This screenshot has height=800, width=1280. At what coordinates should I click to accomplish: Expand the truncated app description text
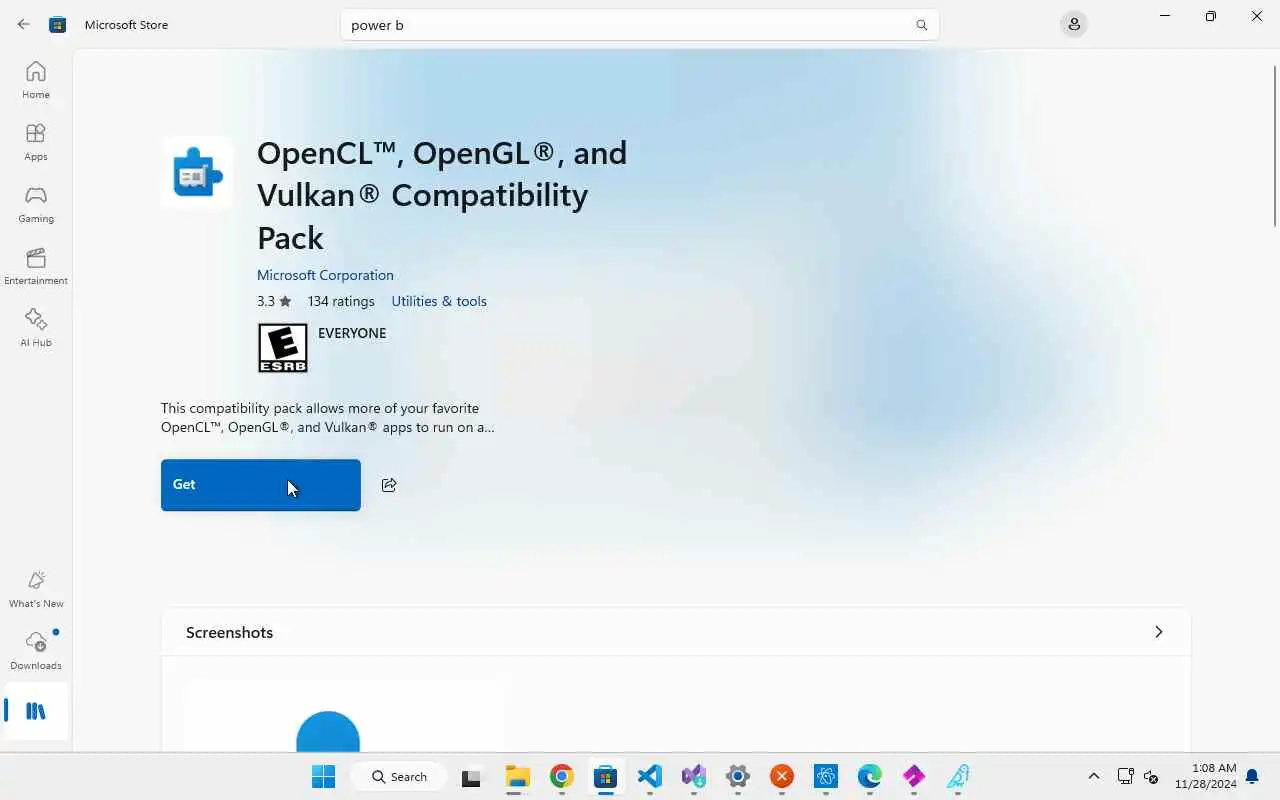pyautogui.click(x=328, y=418)
